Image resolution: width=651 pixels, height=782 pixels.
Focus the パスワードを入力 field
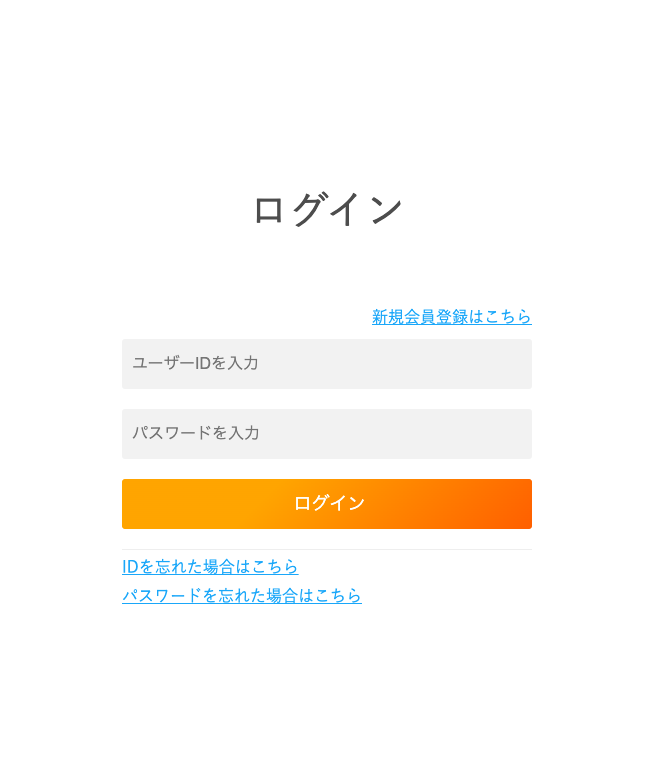click(x=327, y=434)
